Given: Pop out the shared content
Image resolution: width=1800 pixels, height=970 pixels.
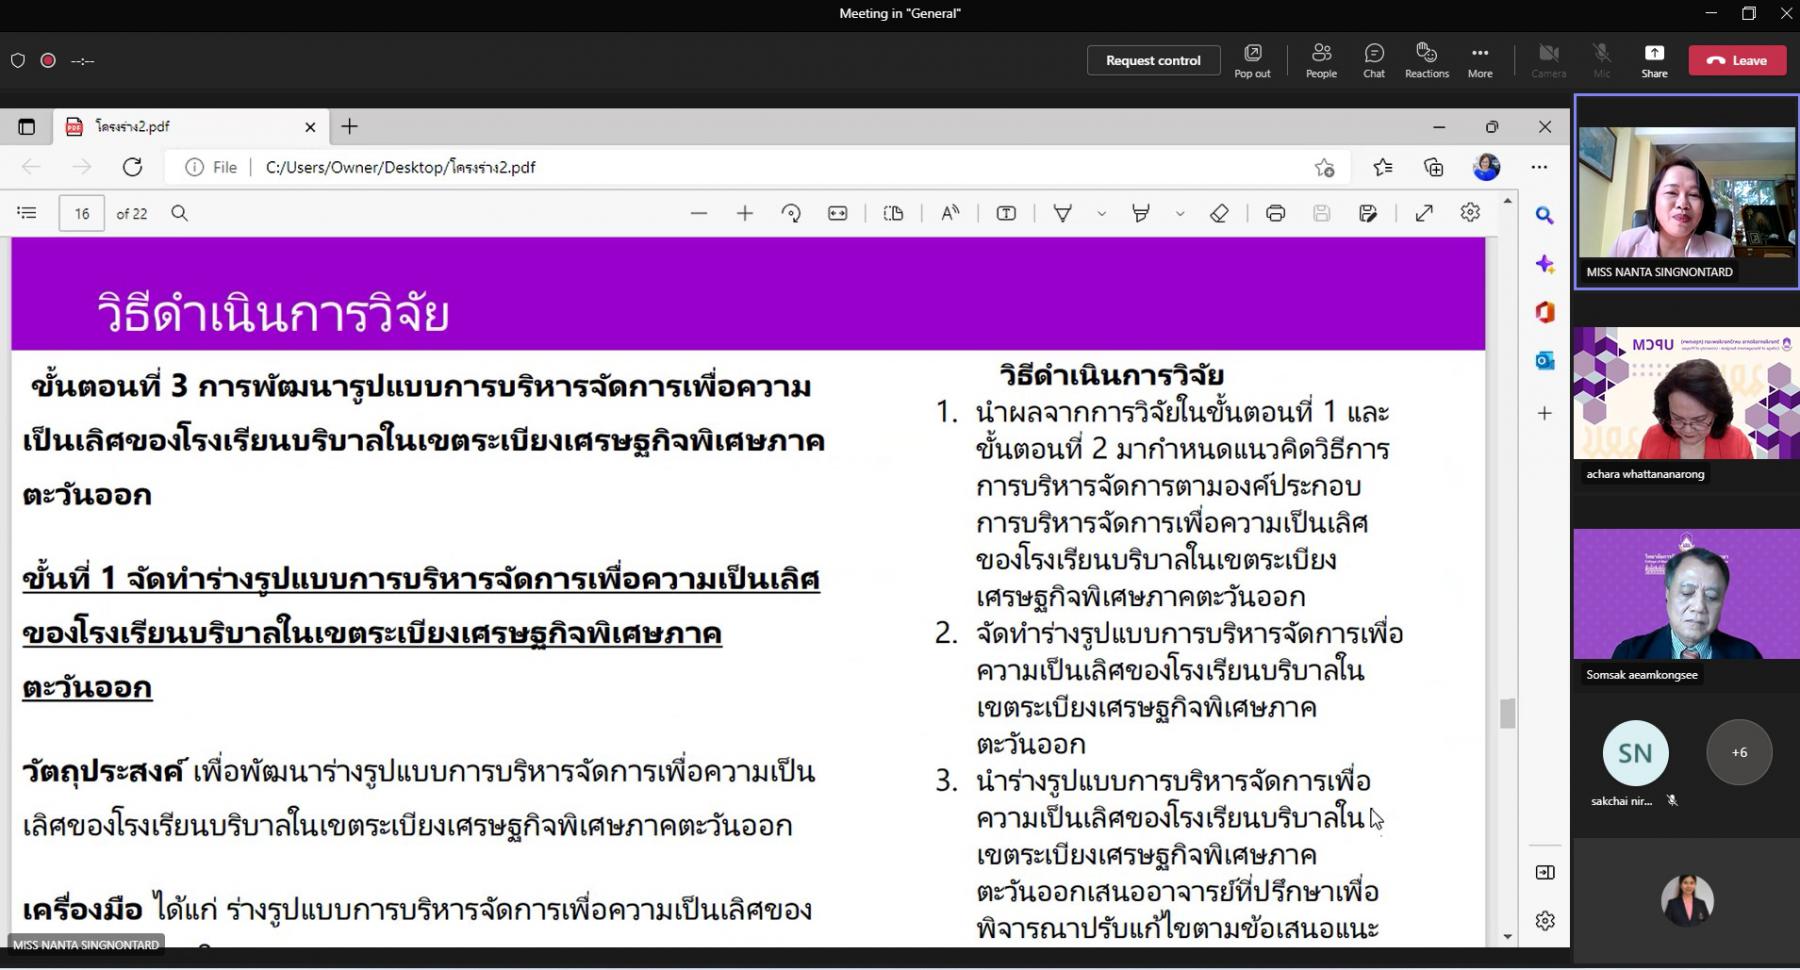Looking at the screenshot, I should 1252,61.
